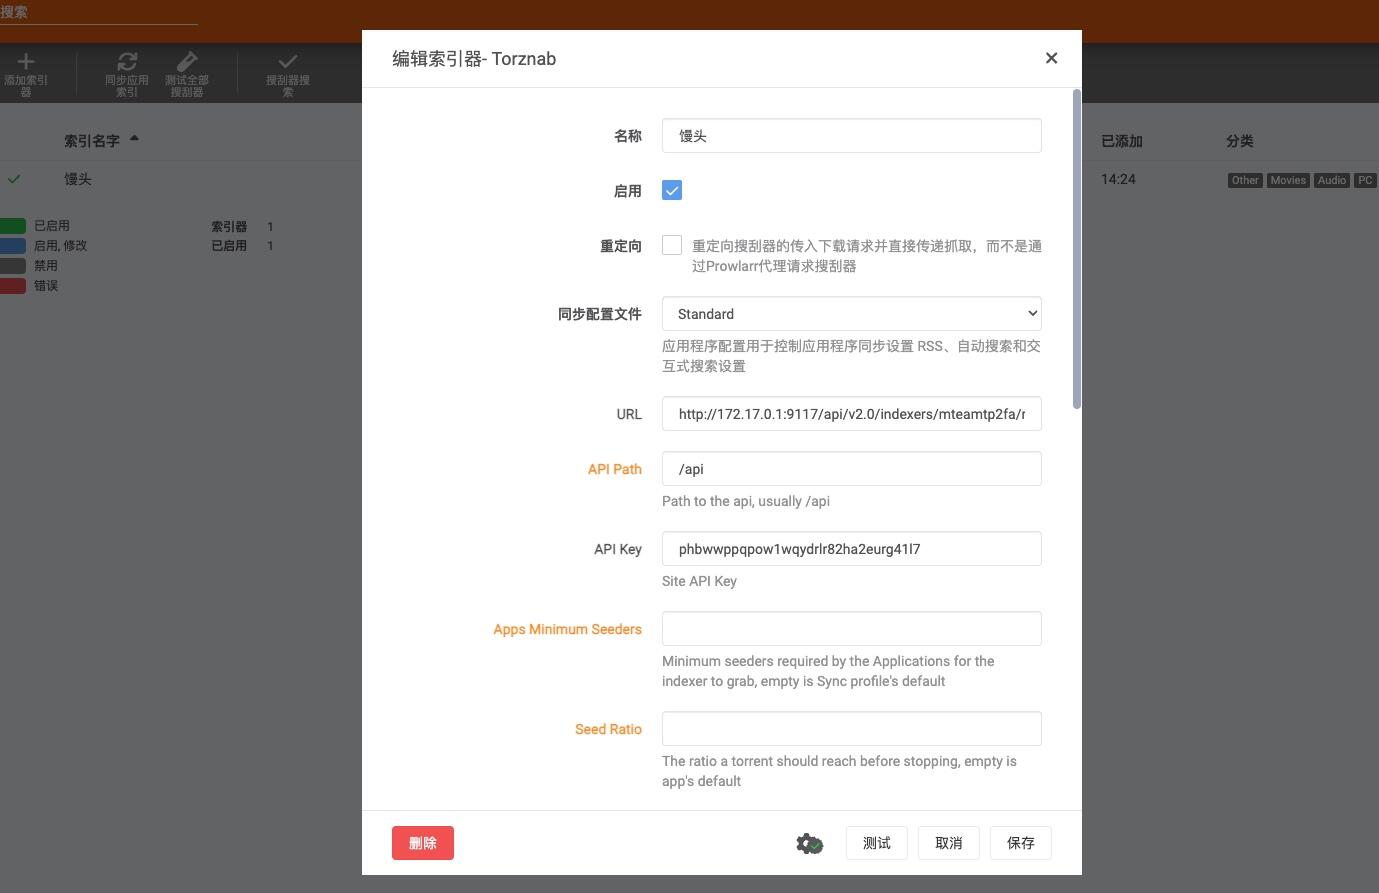
Task: Close the Torznab edit dialog
Action: click(x=1051, y=58)
